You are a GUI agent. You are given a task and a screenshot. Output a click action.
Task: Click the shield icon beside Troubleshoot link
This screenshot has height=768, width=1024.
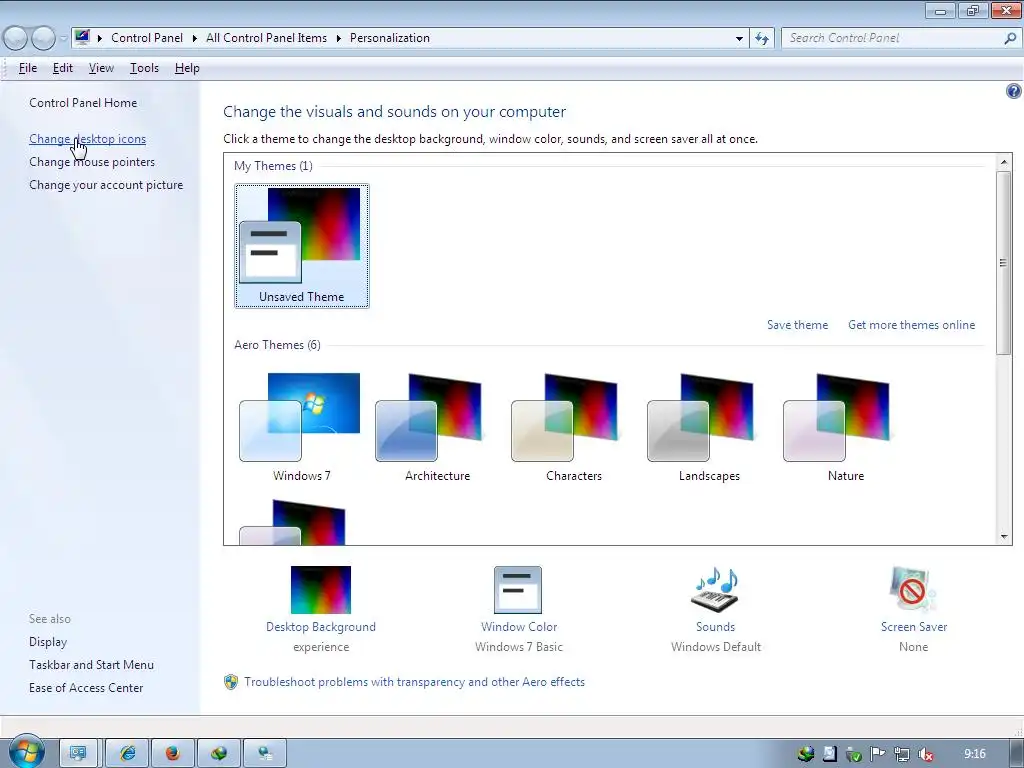click(231, 682)
